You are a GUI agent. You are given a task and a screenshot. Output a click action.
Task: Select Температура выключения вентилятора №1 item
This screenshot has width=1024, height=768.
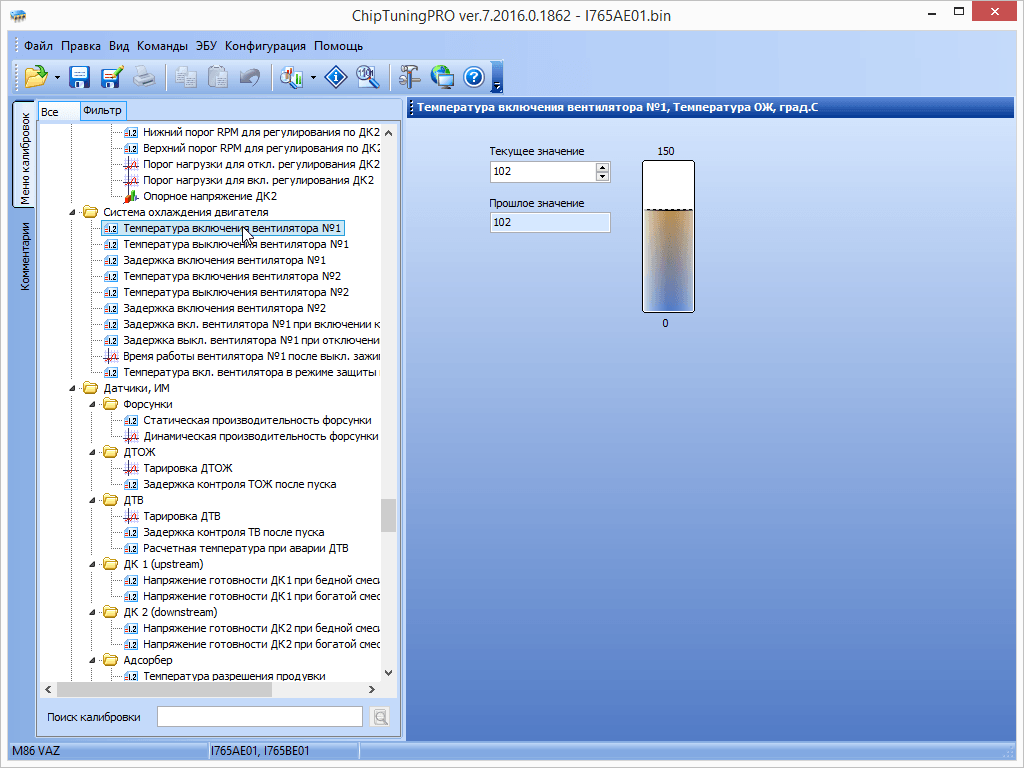[235, 244]
